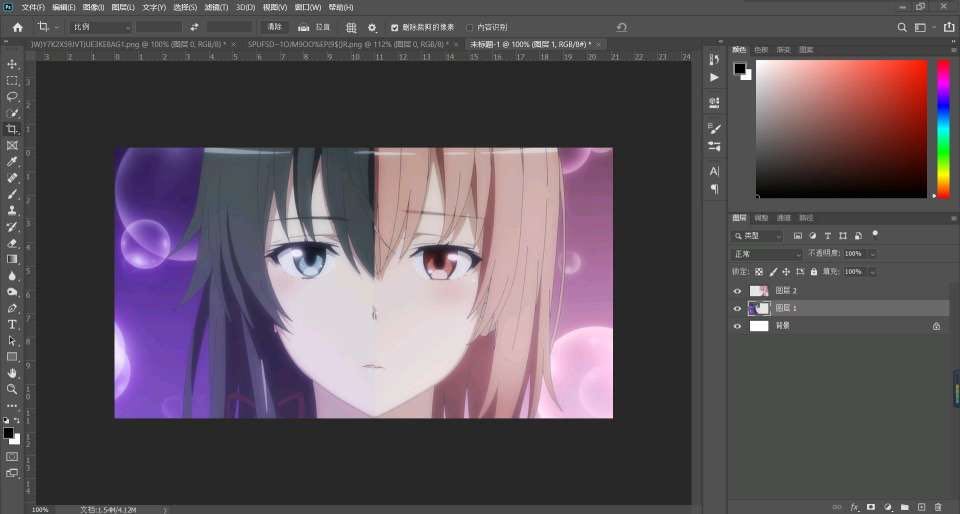
Task: Toggle lock position in Layers panel
Action: pos(786,272)
